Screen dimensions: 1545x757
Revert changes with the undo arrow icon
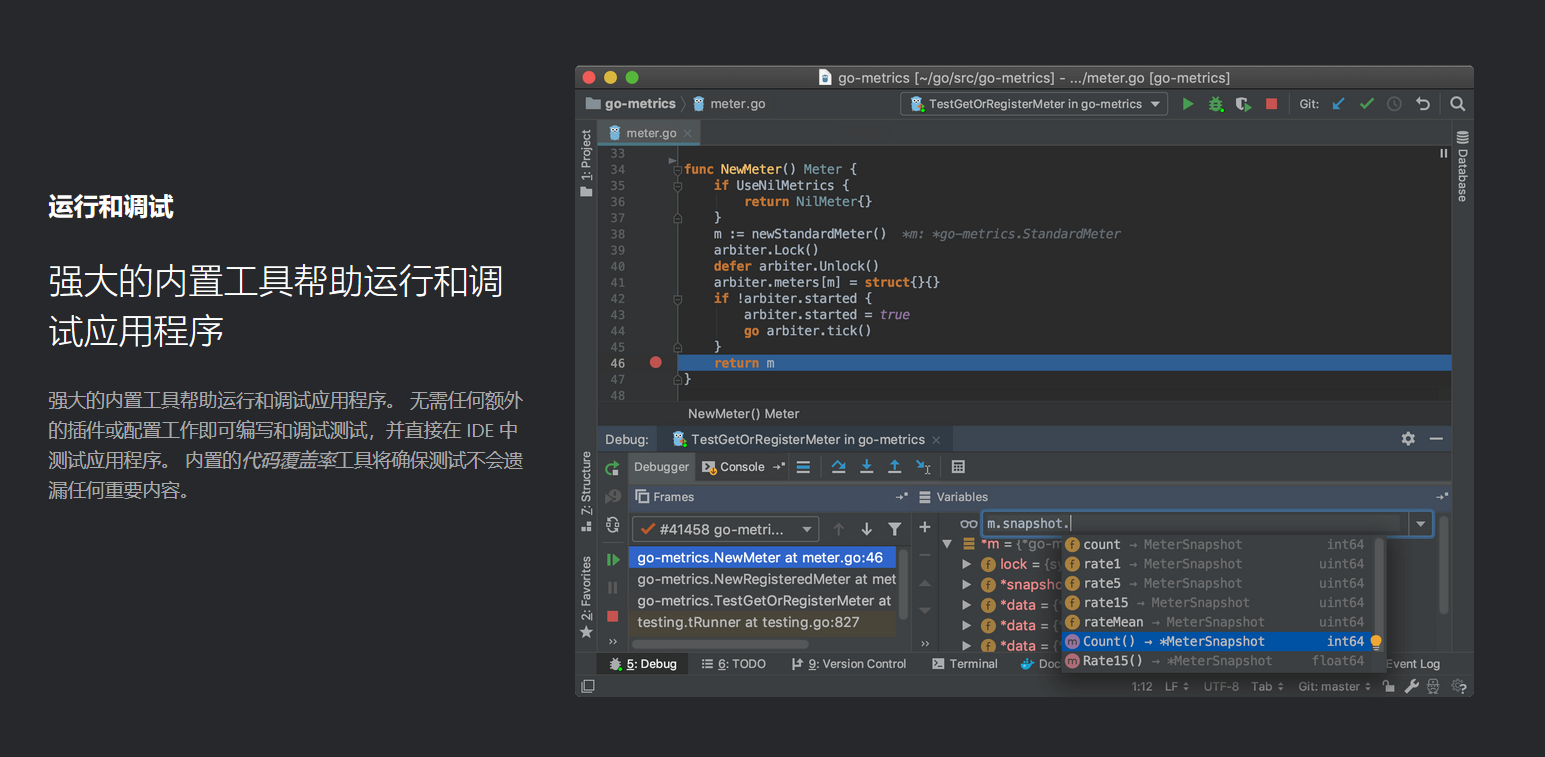click(1422, 104)
